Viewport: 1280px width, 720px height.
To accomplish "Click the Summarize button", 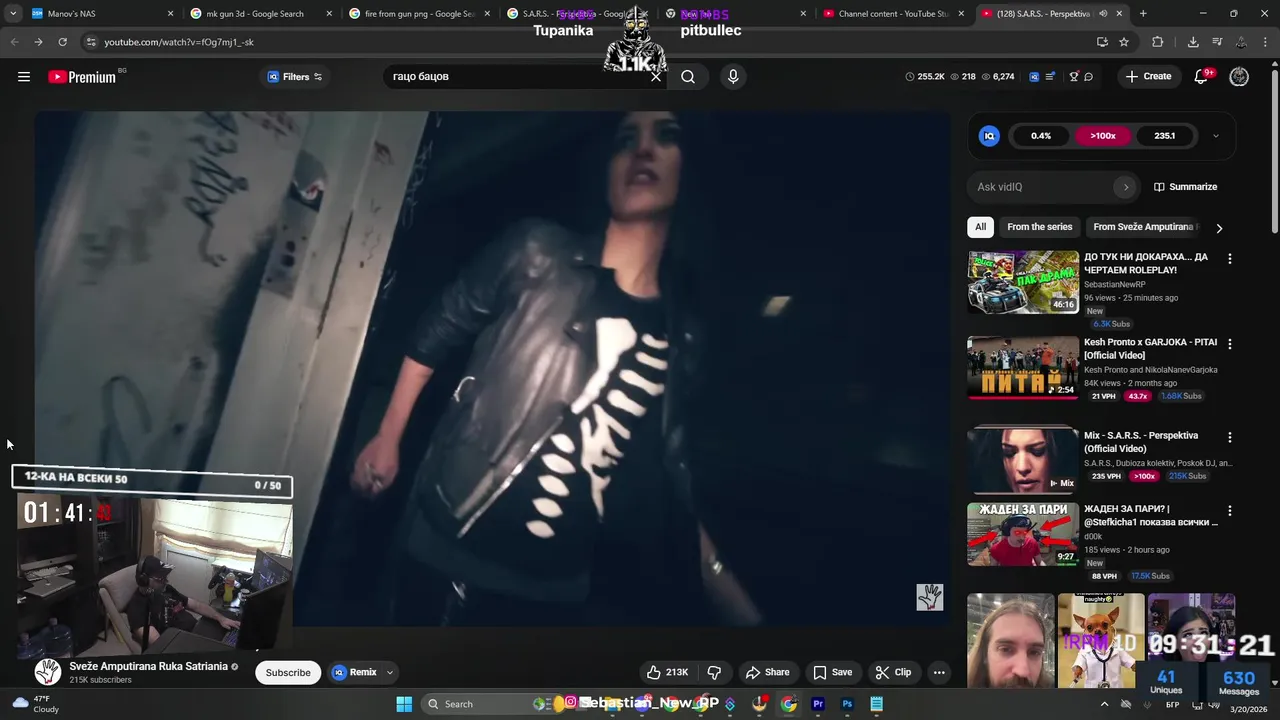I will pyautogui.click(x=1185, y=187).
